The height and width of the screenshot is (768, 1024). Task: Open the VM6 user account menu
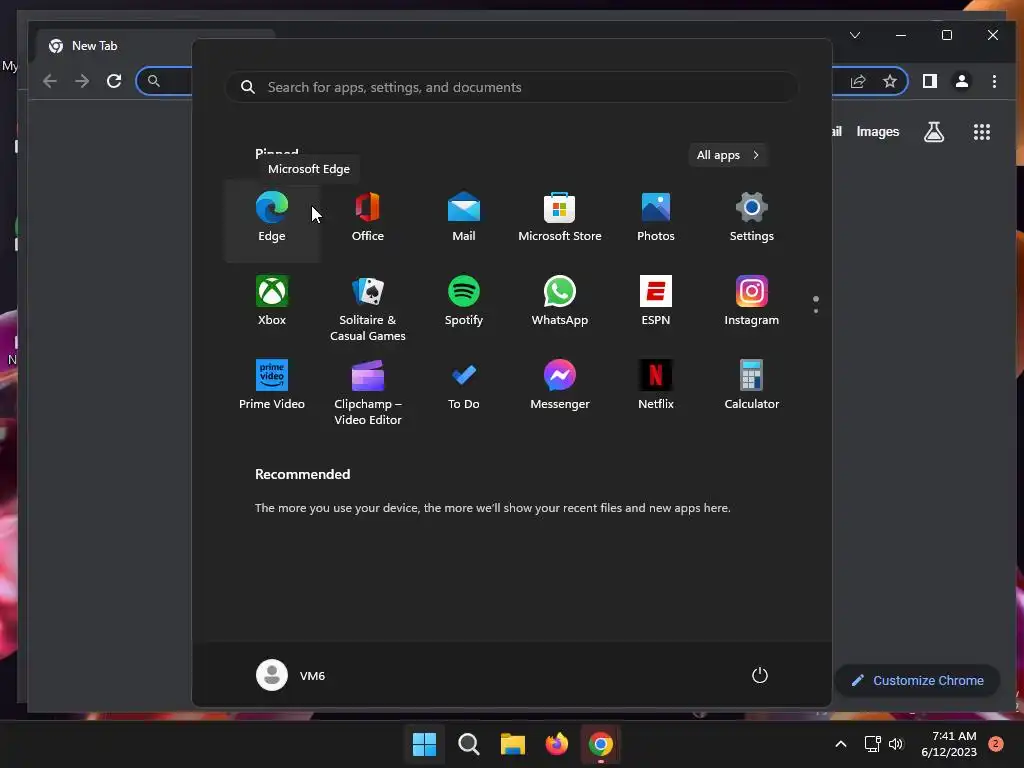click(291, 675)
